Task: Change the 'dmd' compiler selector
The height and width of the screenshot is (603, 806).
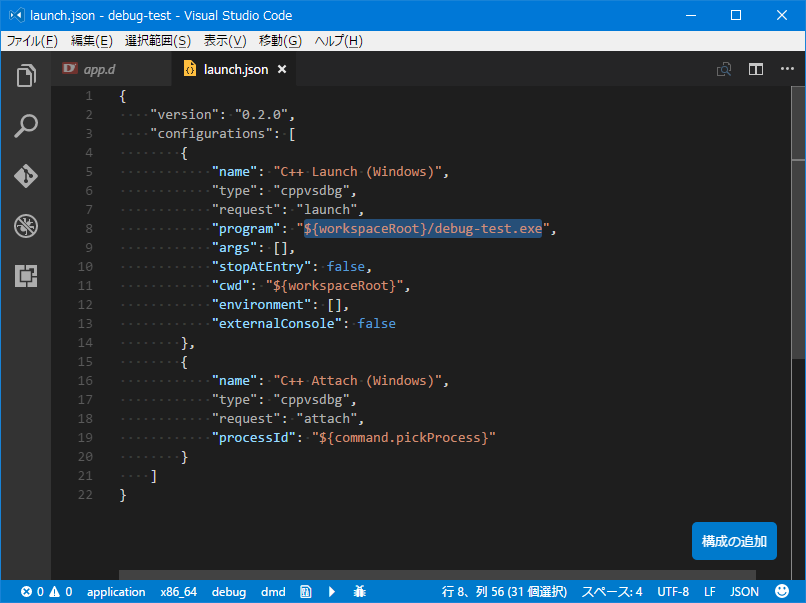Action: pyautogui.click(x=273, y=592)
